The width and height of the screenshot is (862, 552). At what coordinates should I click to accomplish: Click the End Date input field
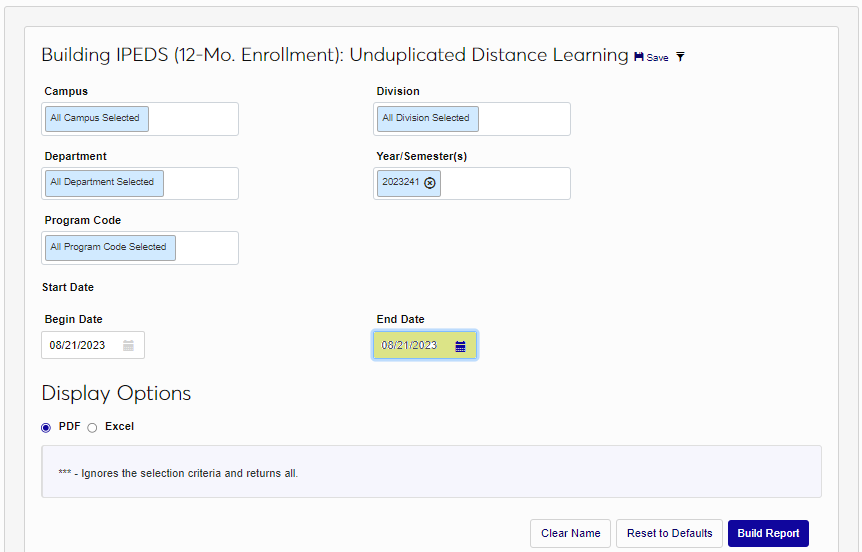(425, 345)
